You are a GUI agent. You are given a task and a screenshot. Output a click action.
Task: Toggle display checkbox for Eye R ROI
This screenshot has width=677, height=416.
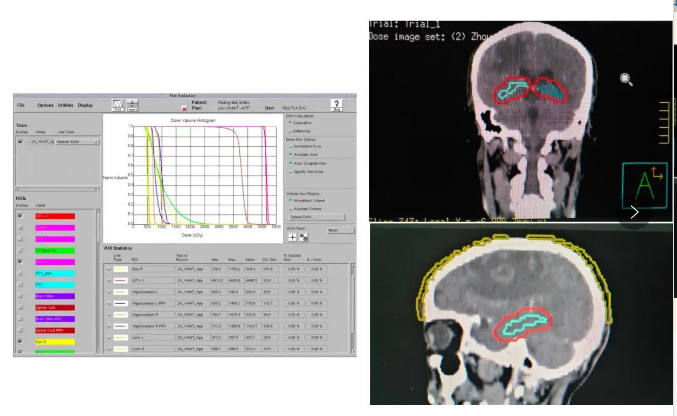[x=20, y=340]
